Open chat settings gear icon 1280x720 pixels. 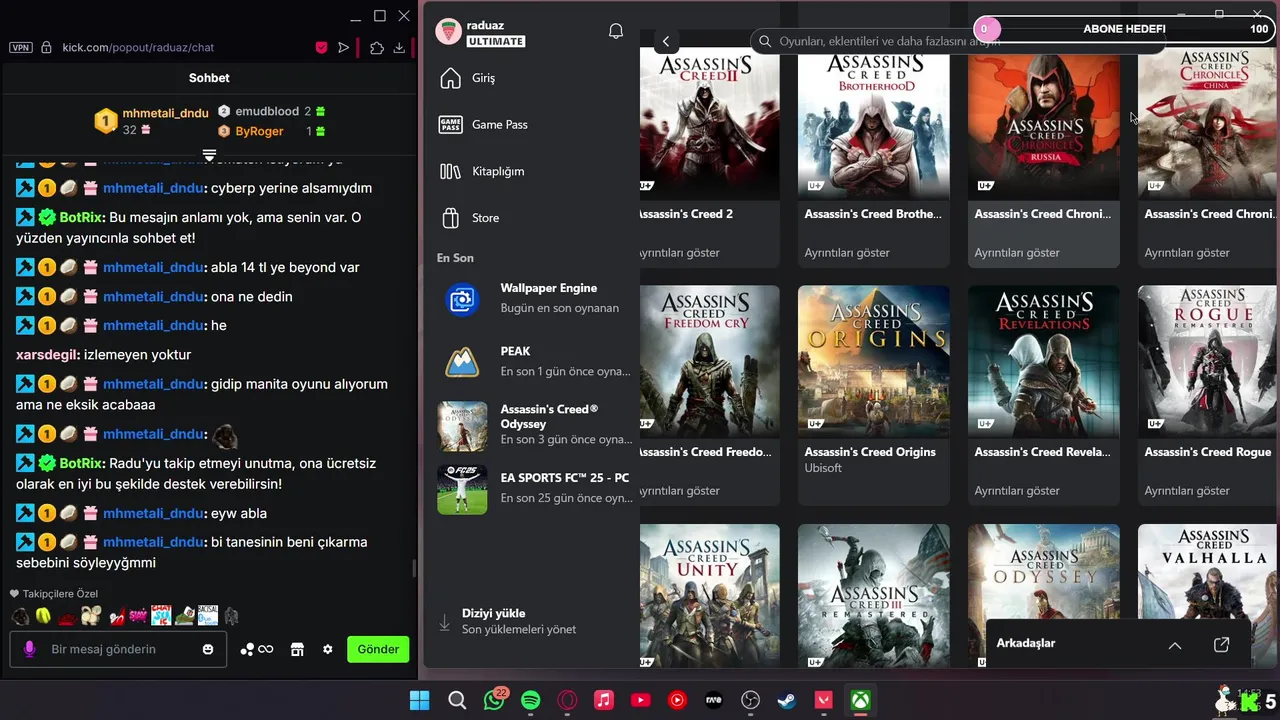click(x=327, y=649)
